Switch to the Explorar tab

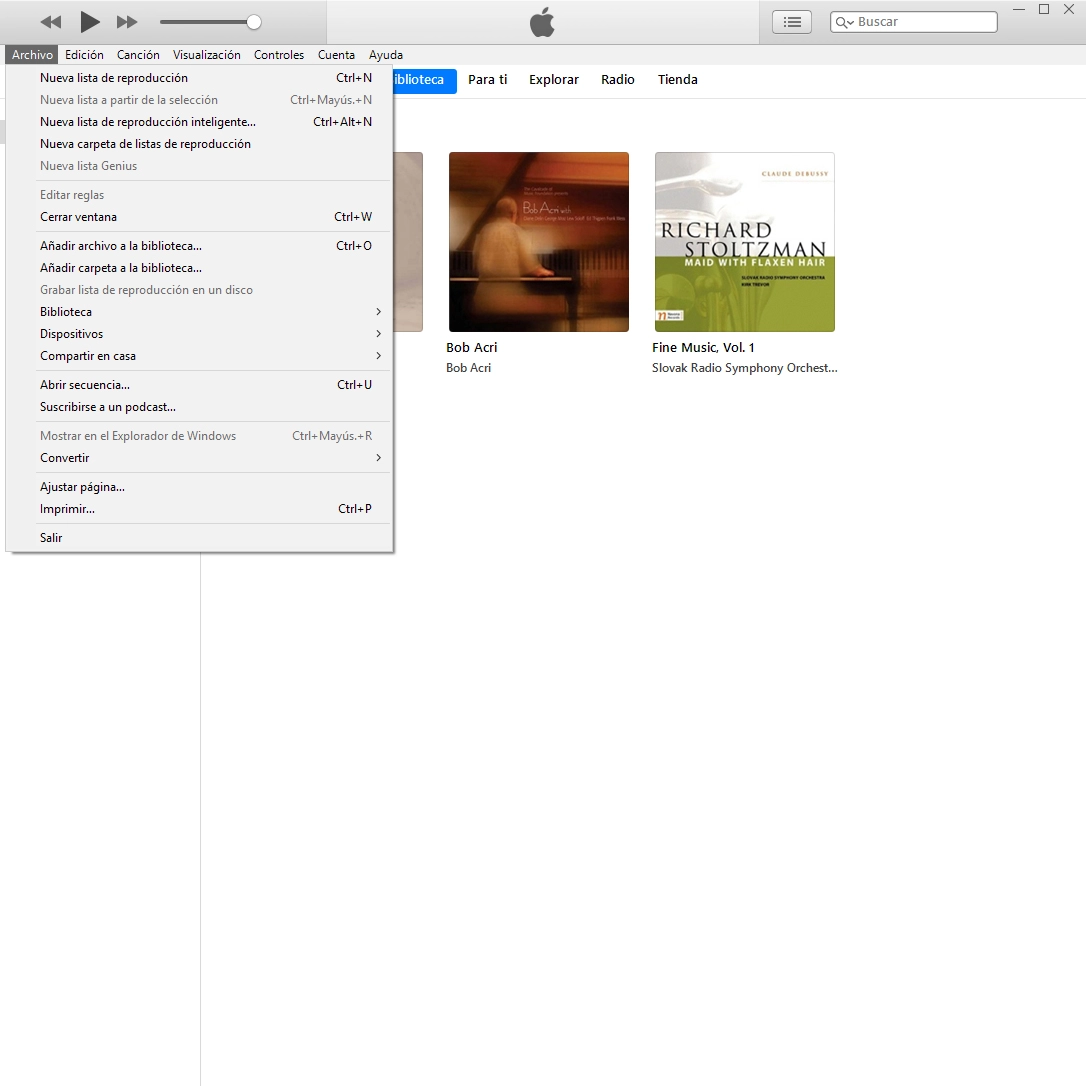click(553, 79)
